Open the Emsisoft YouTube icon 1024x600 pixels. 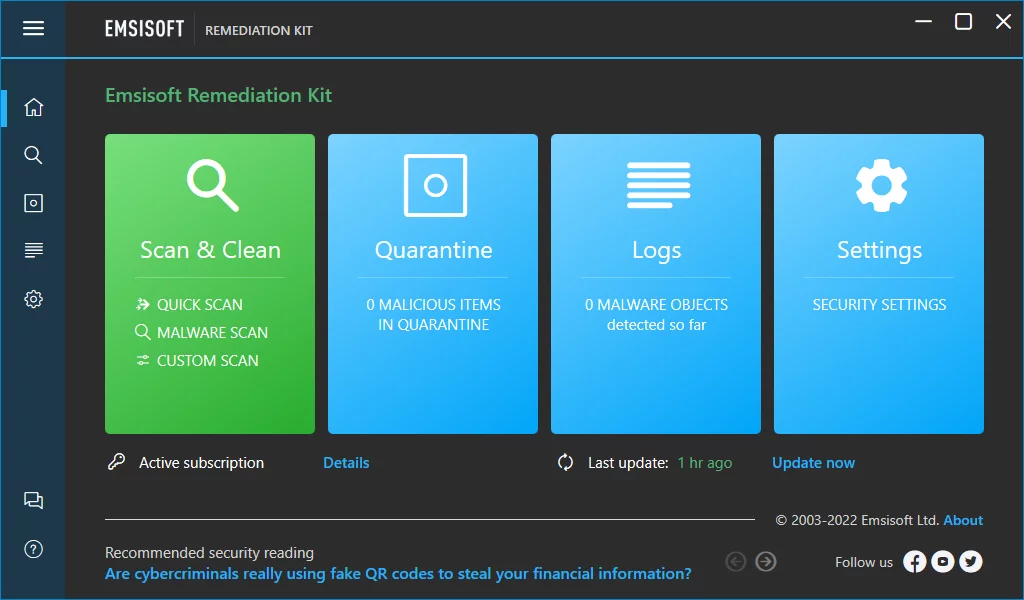point(942,562)
